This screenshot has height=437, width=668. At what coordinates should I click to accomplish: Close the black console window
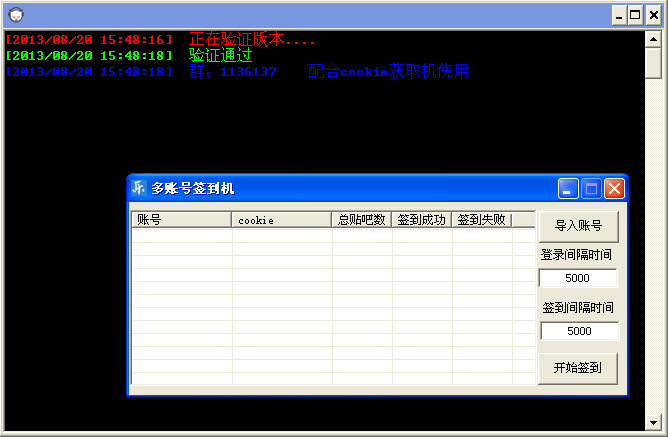tap(654, 16)
